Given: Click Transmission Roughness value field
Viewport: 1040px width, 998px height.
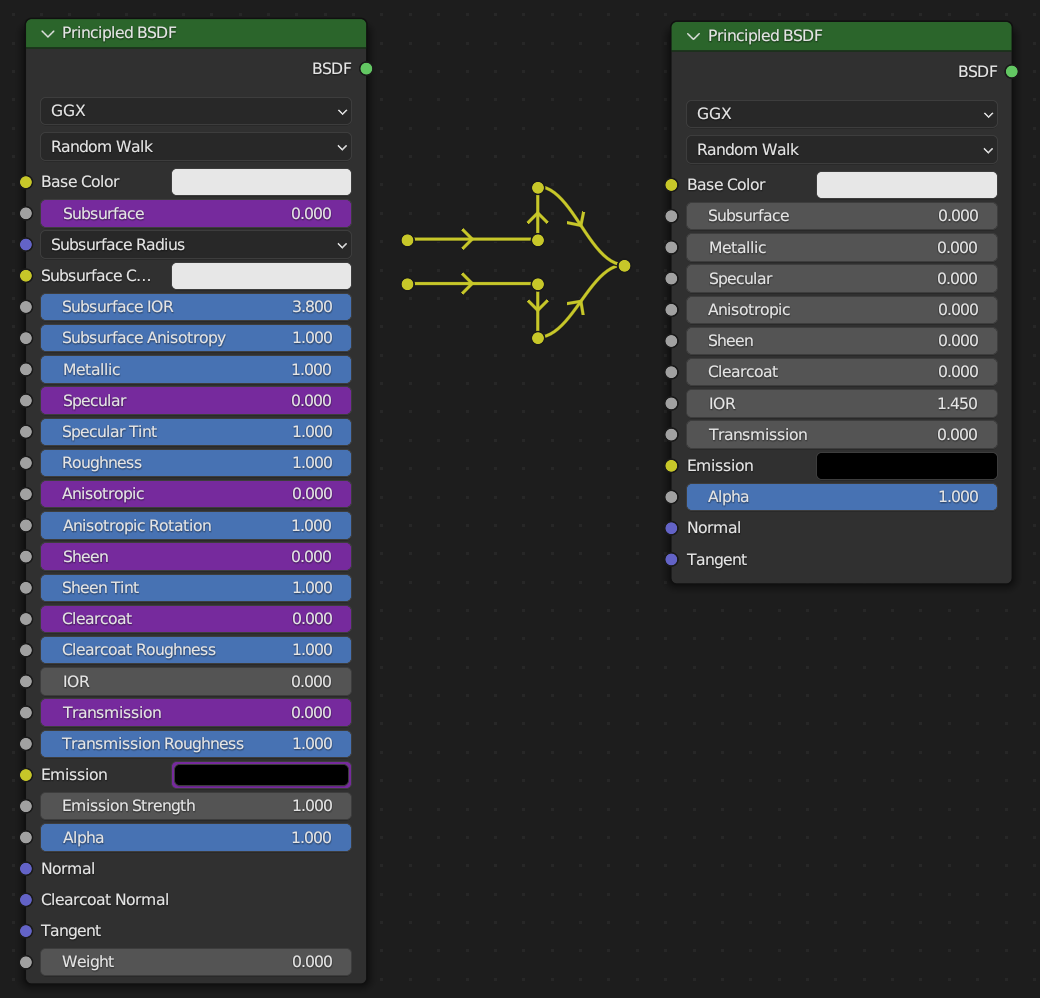Looking at the screenshot, I should [196, 743].
